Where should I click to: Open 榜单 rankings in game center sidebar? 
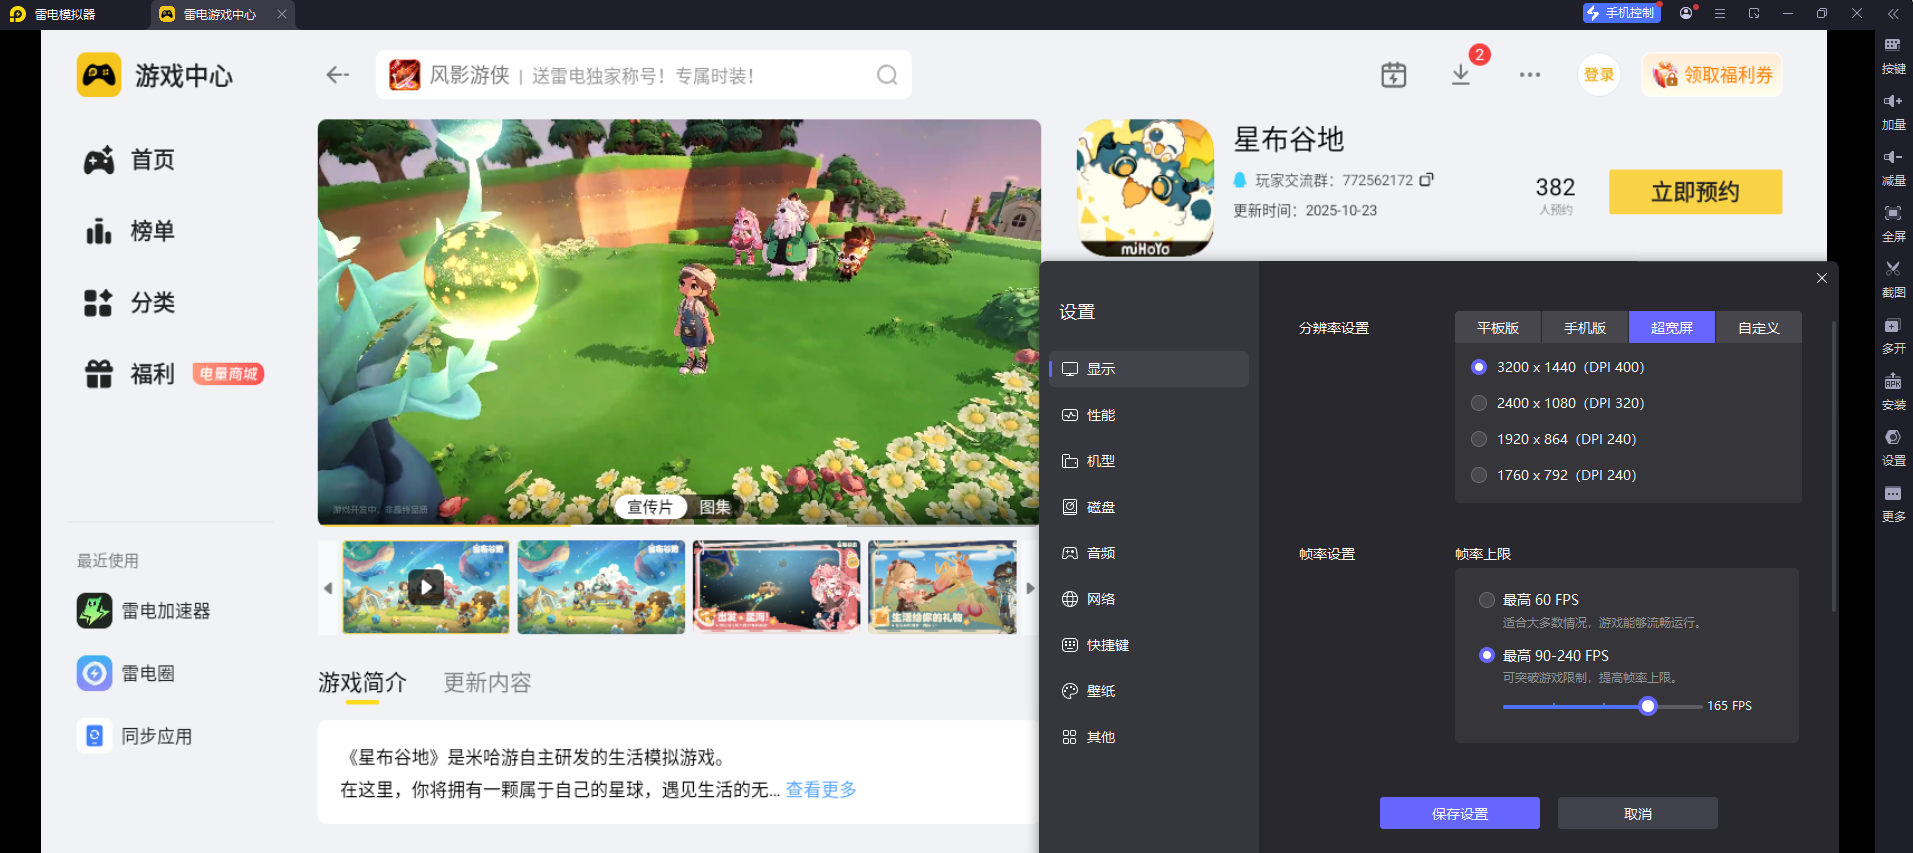[x=130, y=231]
